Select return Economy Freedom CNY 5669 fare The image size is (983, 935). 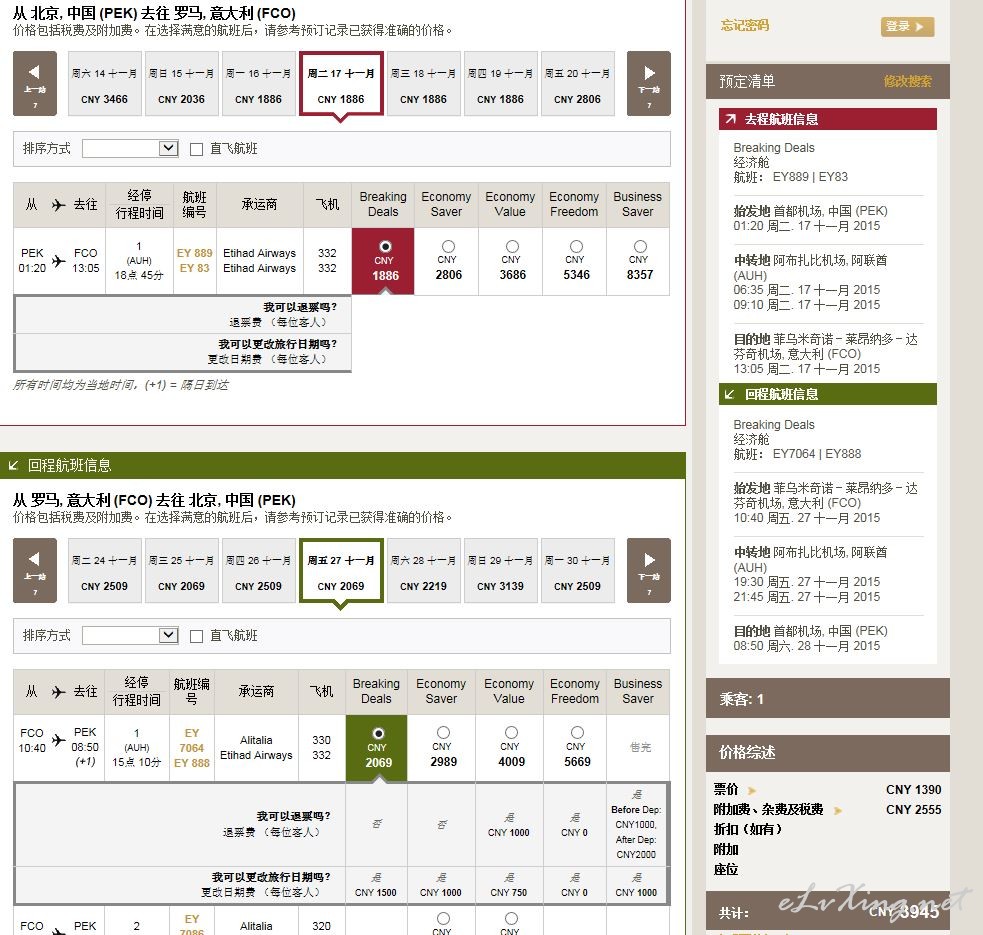(x=577, y=732)
